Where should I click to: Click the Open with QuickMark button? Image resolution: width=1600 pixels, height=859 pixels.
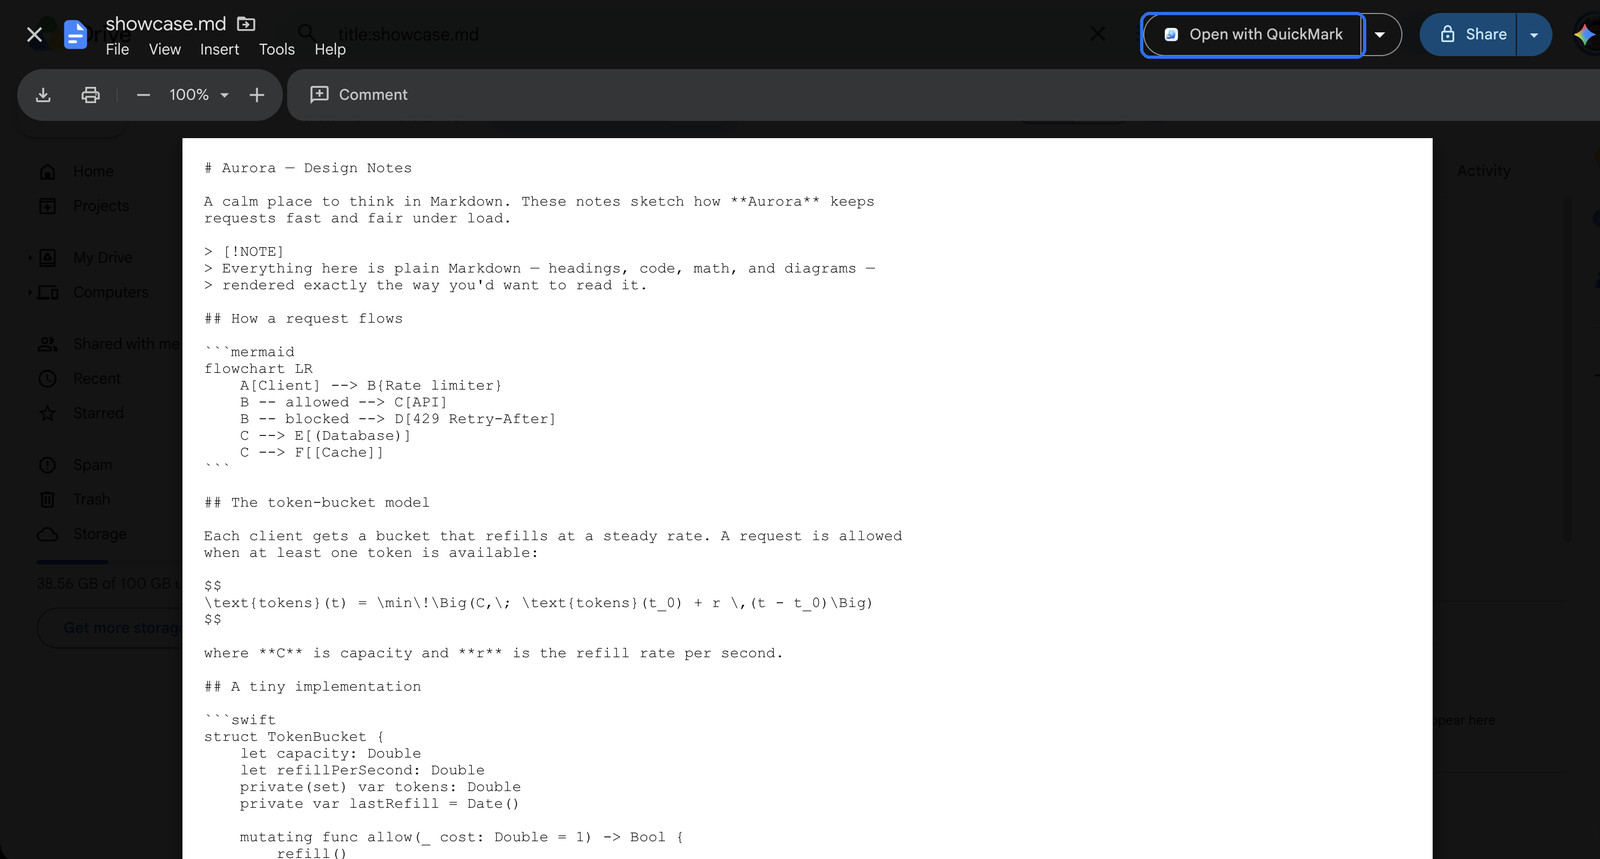[x=1253, y=35]
